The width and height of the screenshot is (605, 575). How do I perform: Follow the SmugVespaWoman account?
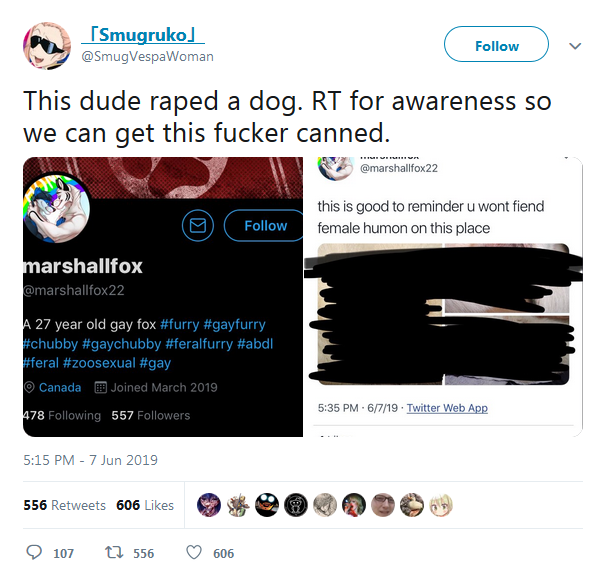coord(496,44)
